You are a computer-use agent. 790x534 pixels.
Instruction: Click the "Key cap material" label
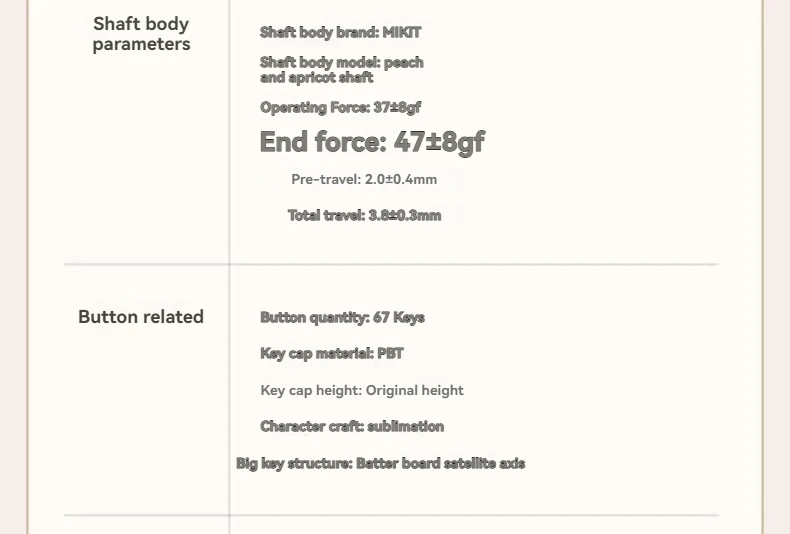click(x=316, y=353)
